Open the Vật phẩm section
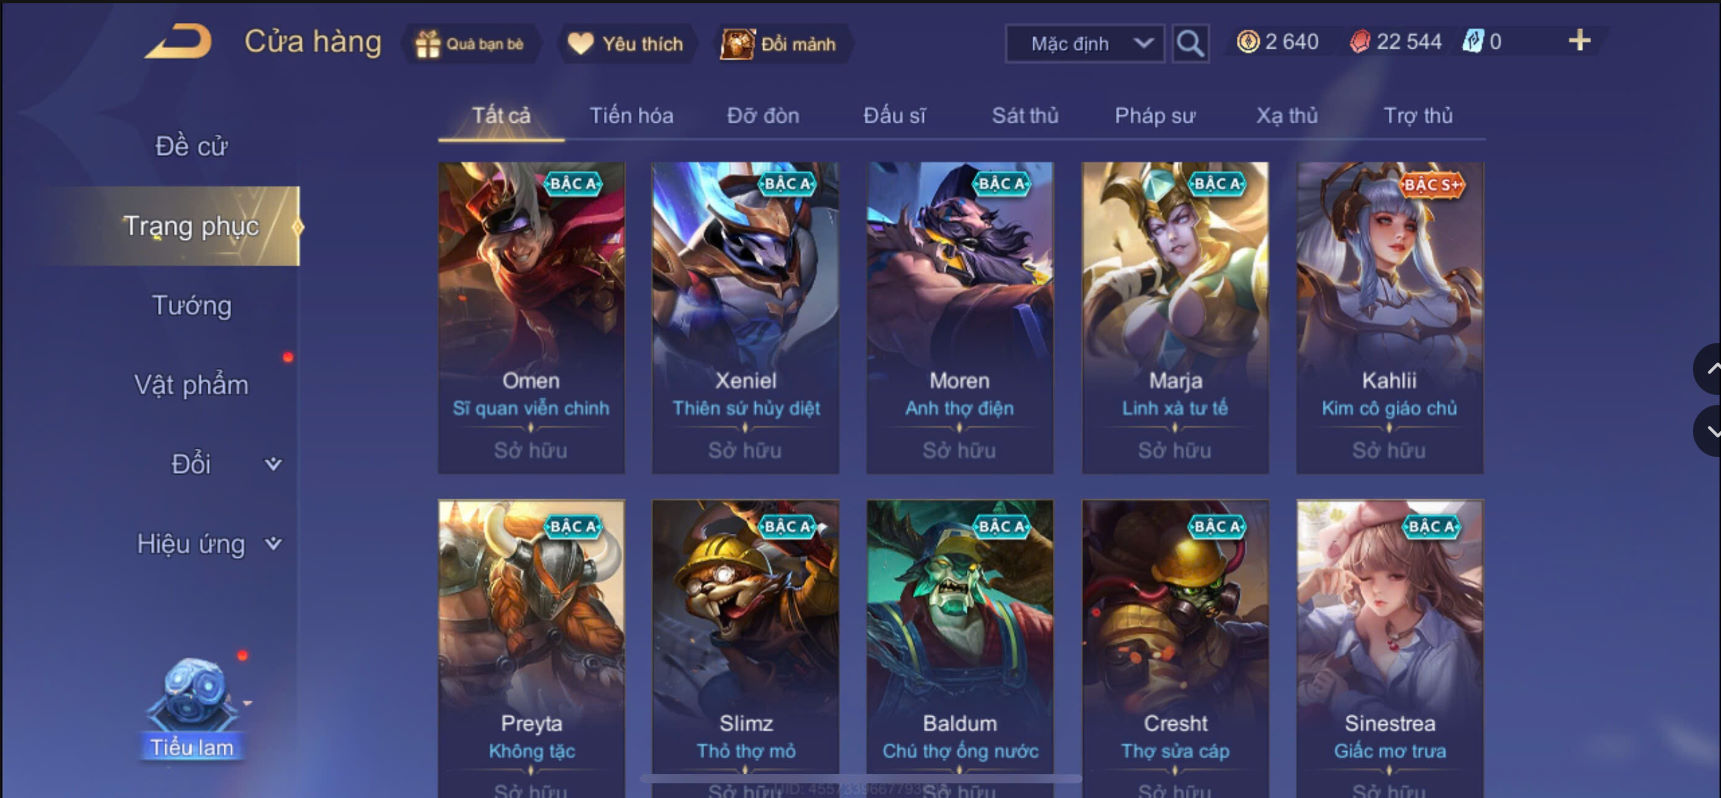 tap(191, 385)
